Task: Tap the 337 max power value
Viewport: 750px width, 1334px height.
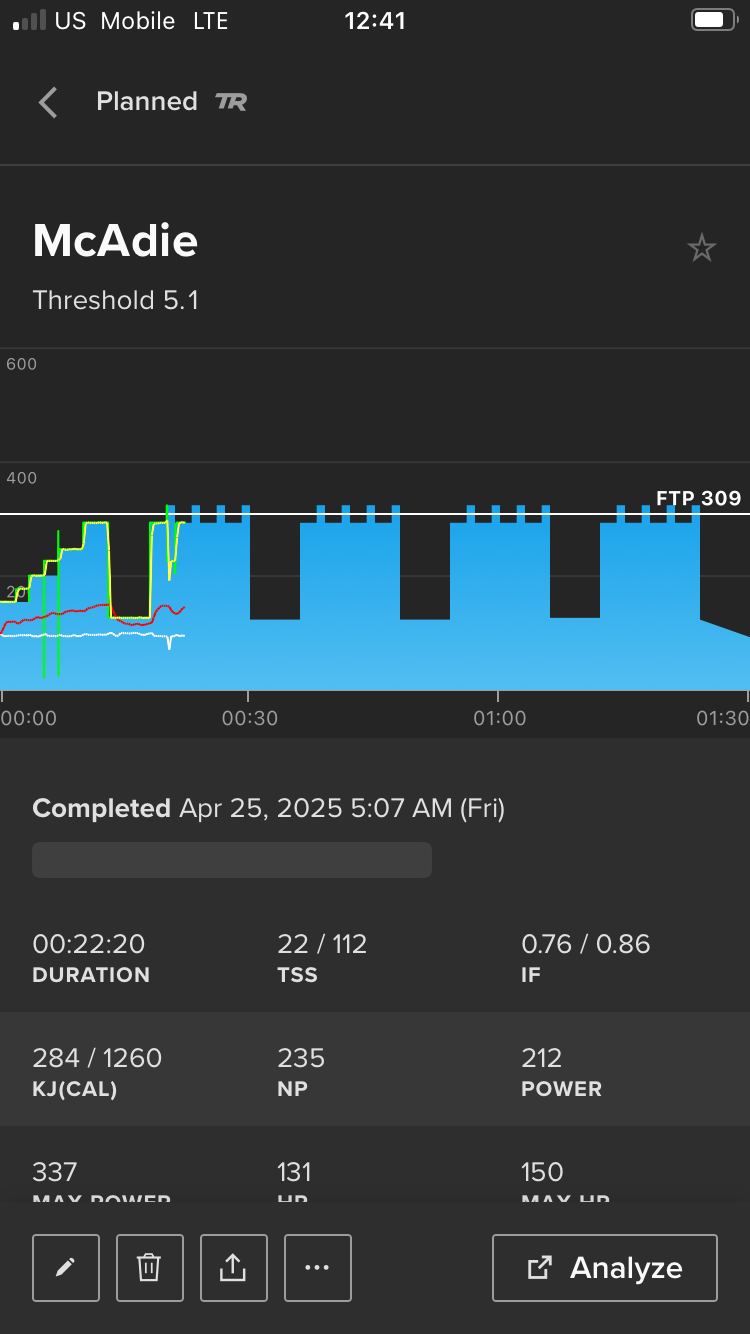Action: click(55, 1172)
